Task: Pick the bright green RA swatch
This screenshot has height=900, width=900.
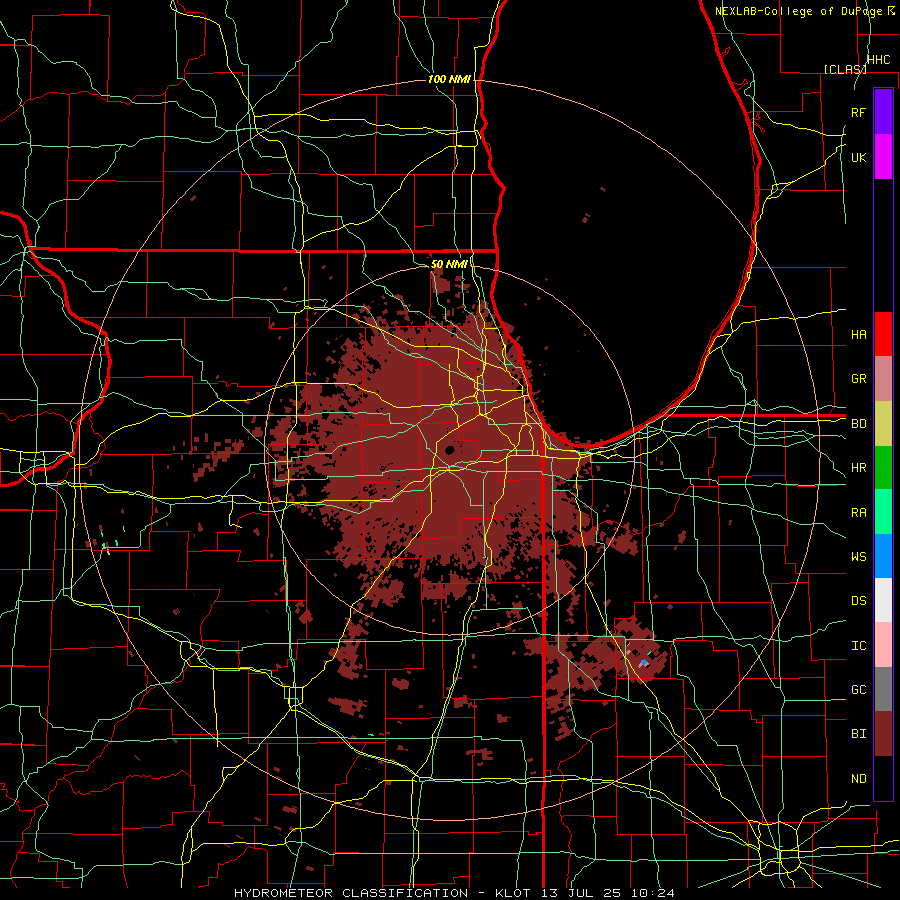Action: (x=883, y=512)
